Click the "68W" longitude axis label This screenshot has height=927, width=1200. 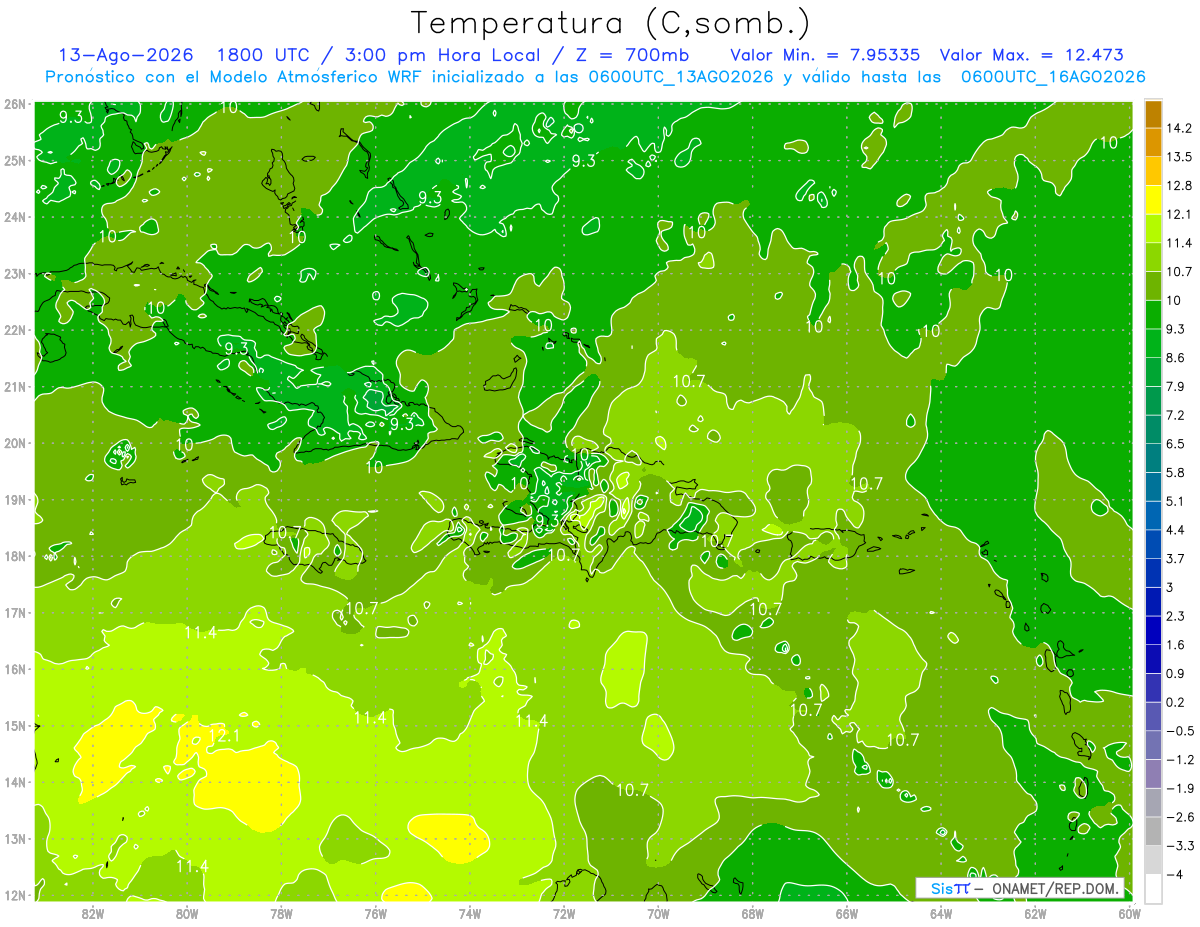coord(753,913)
